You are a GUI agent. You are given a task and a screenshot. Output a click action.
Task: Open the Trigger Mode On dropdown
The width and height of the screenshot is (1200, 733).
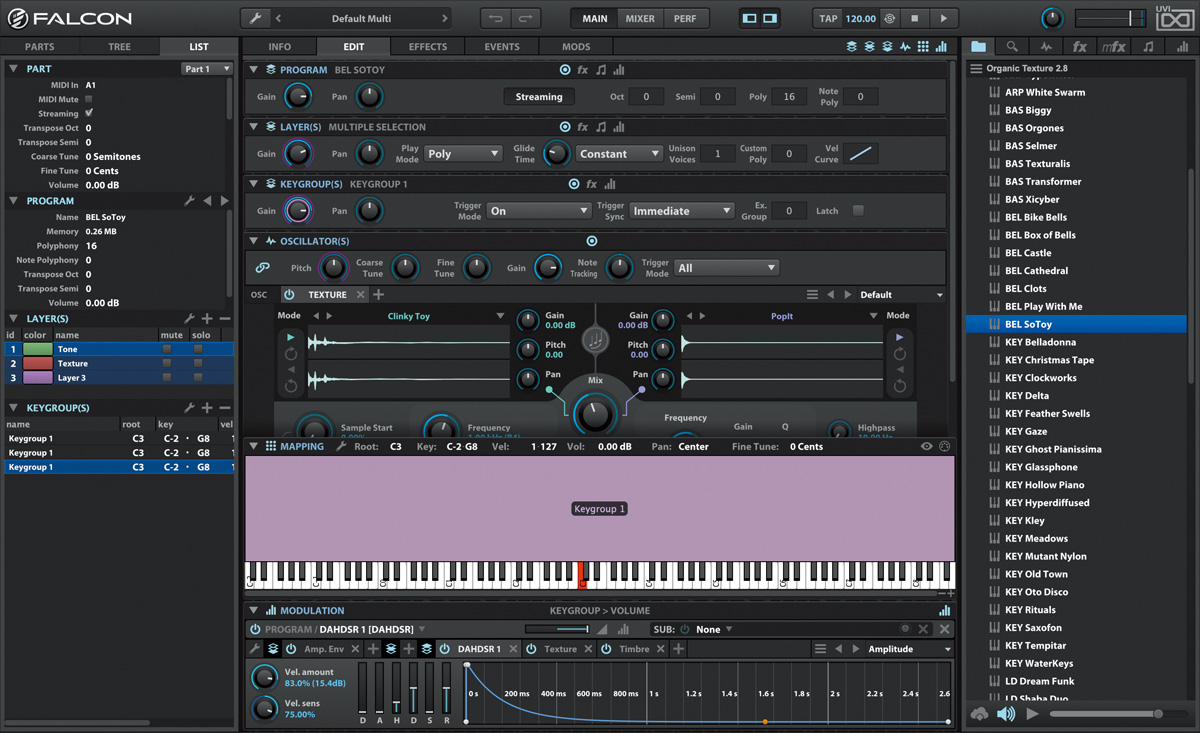click(x=539, y=211)
